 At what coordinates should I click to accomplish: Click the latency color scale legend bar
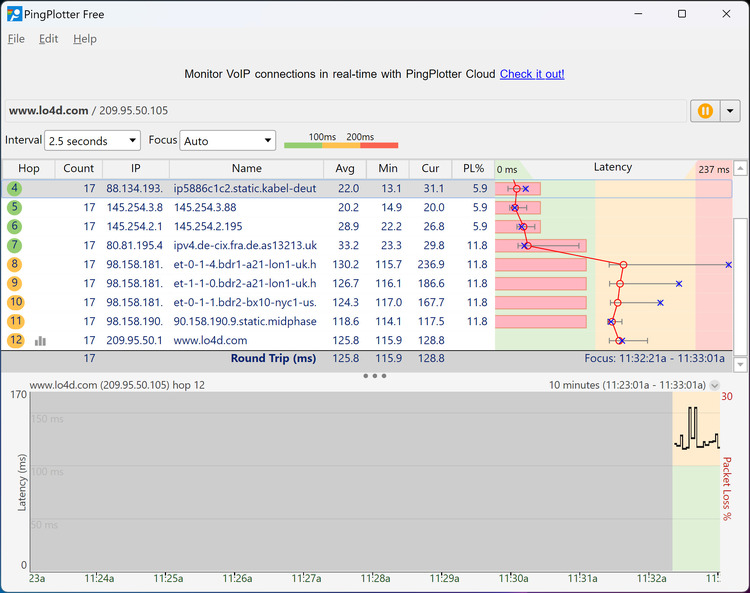pyautogui.click(x=341, y=145)
